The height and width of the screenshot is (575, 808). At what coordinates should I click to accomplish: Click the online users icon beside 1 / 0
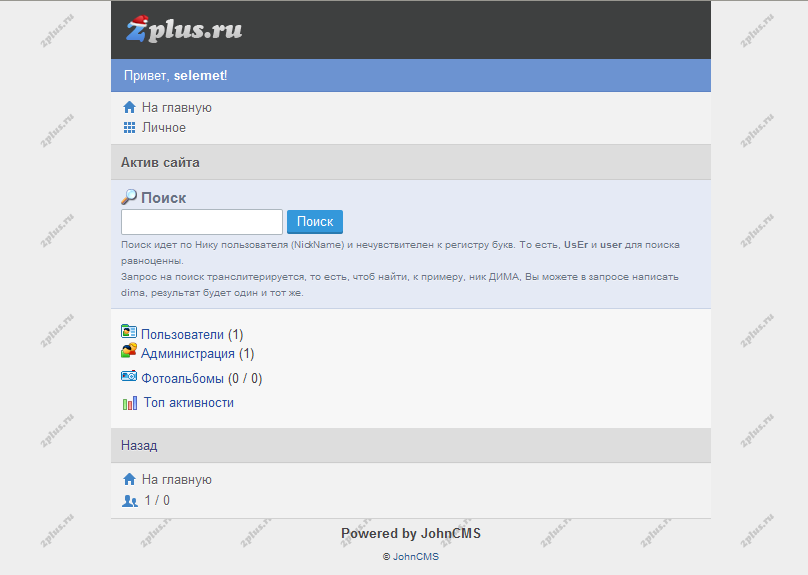[130, 501]
